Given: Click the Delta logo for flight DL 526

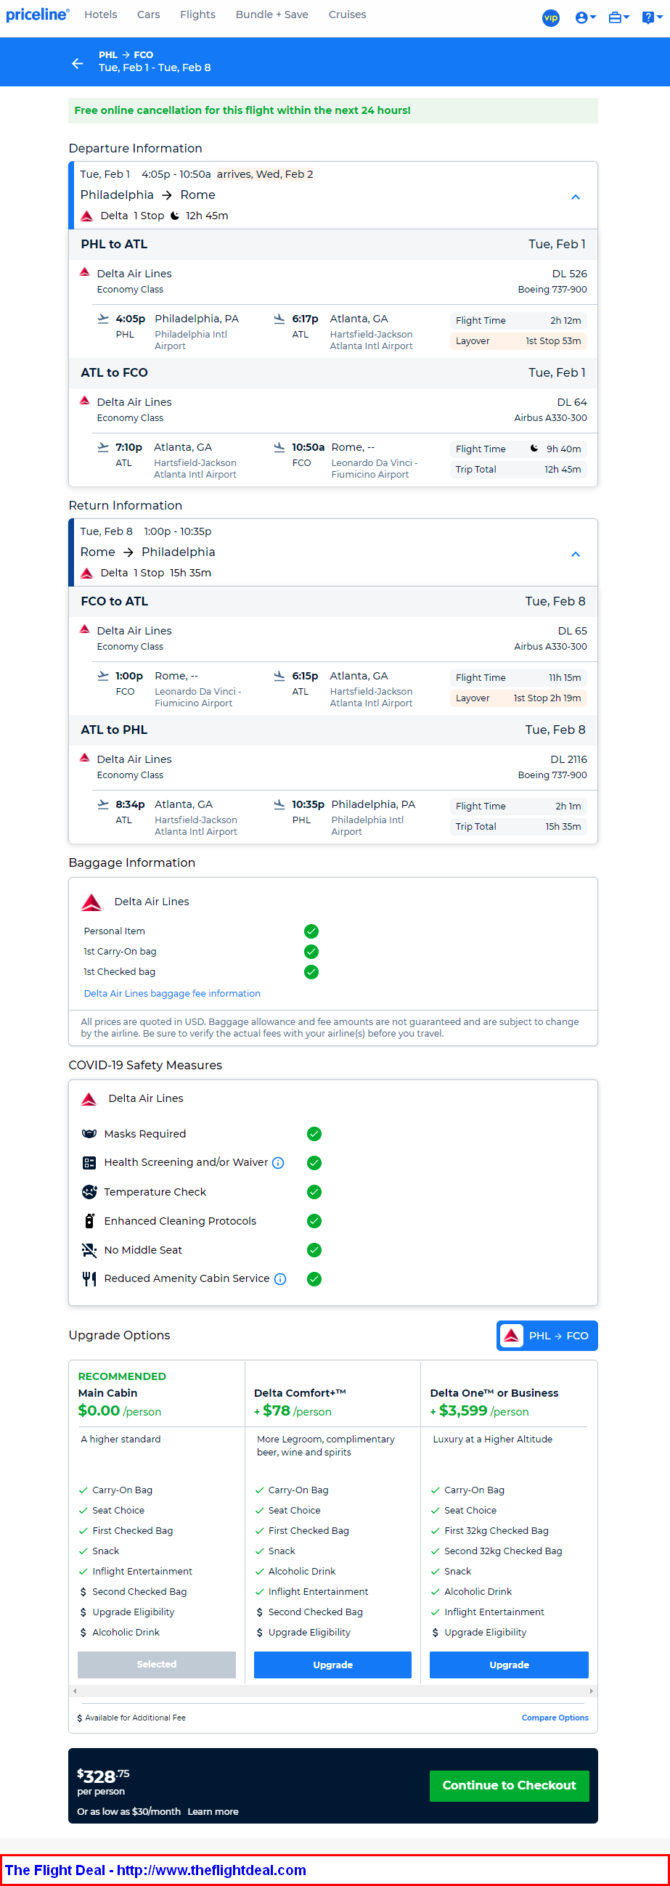Looking at the screenshot, I should point(85,272).
